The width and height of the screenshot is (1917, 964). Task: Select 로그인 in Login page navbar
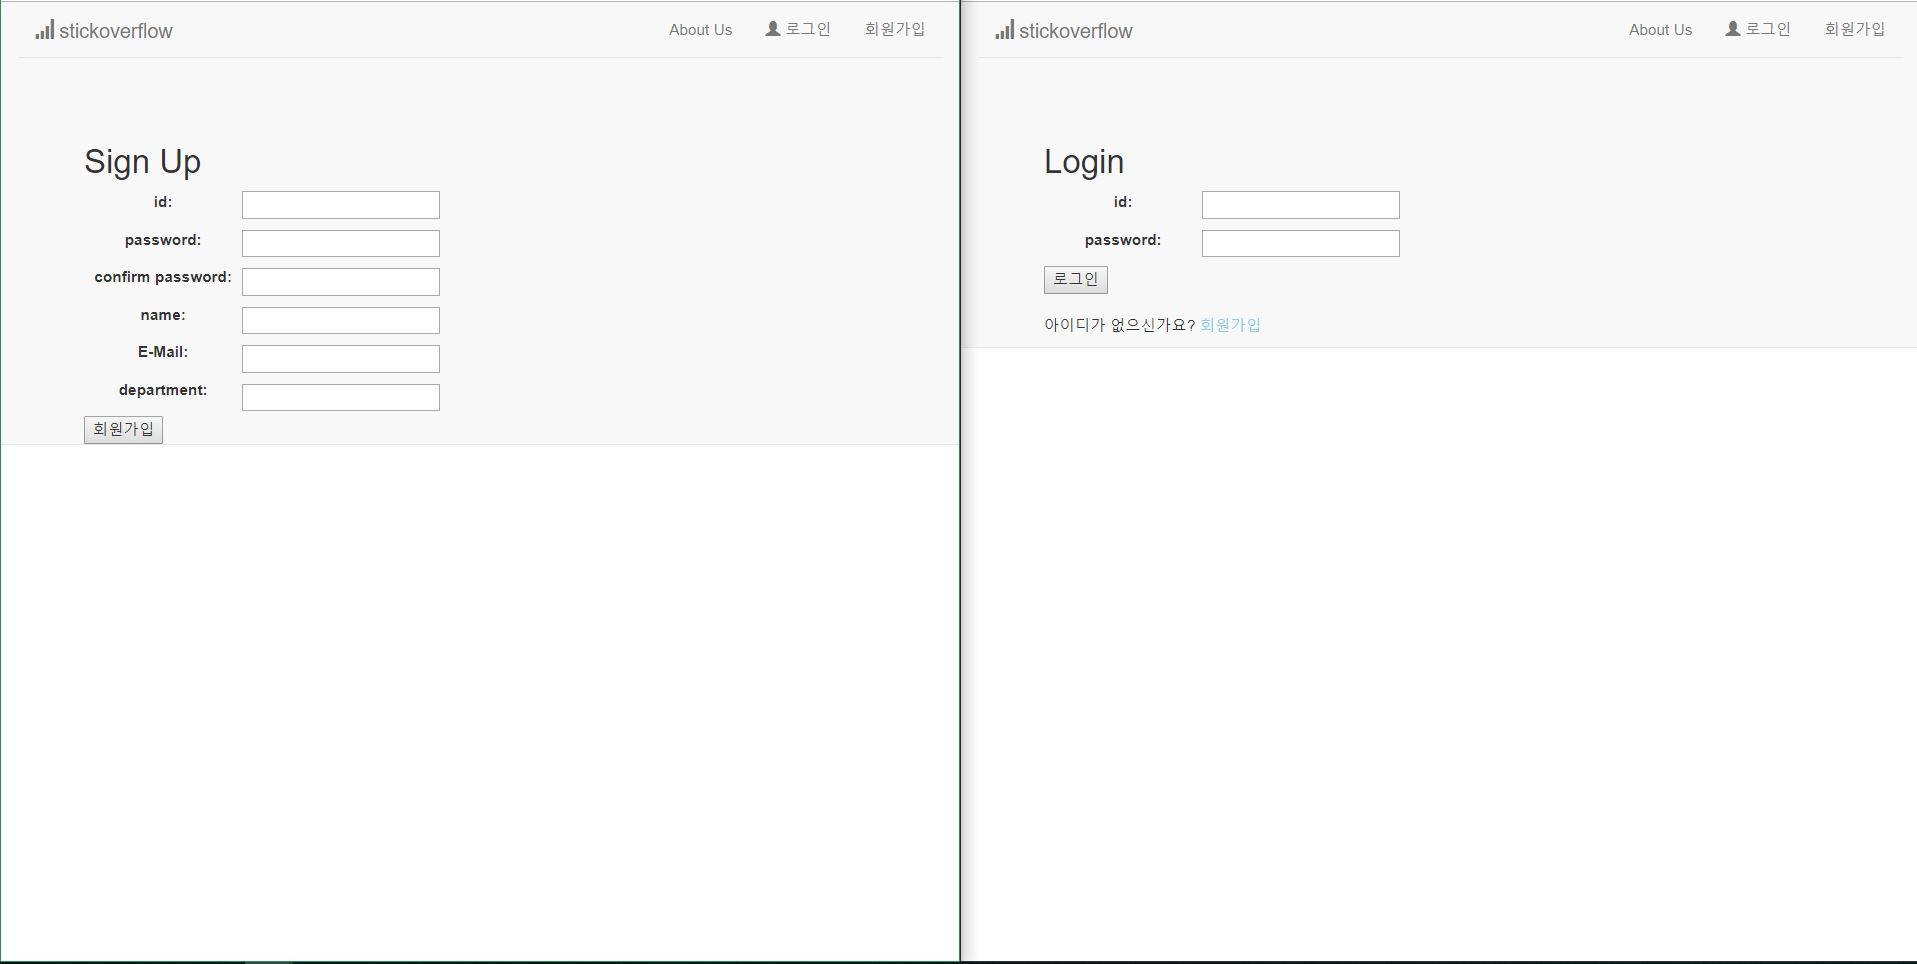click(1768, 29)
